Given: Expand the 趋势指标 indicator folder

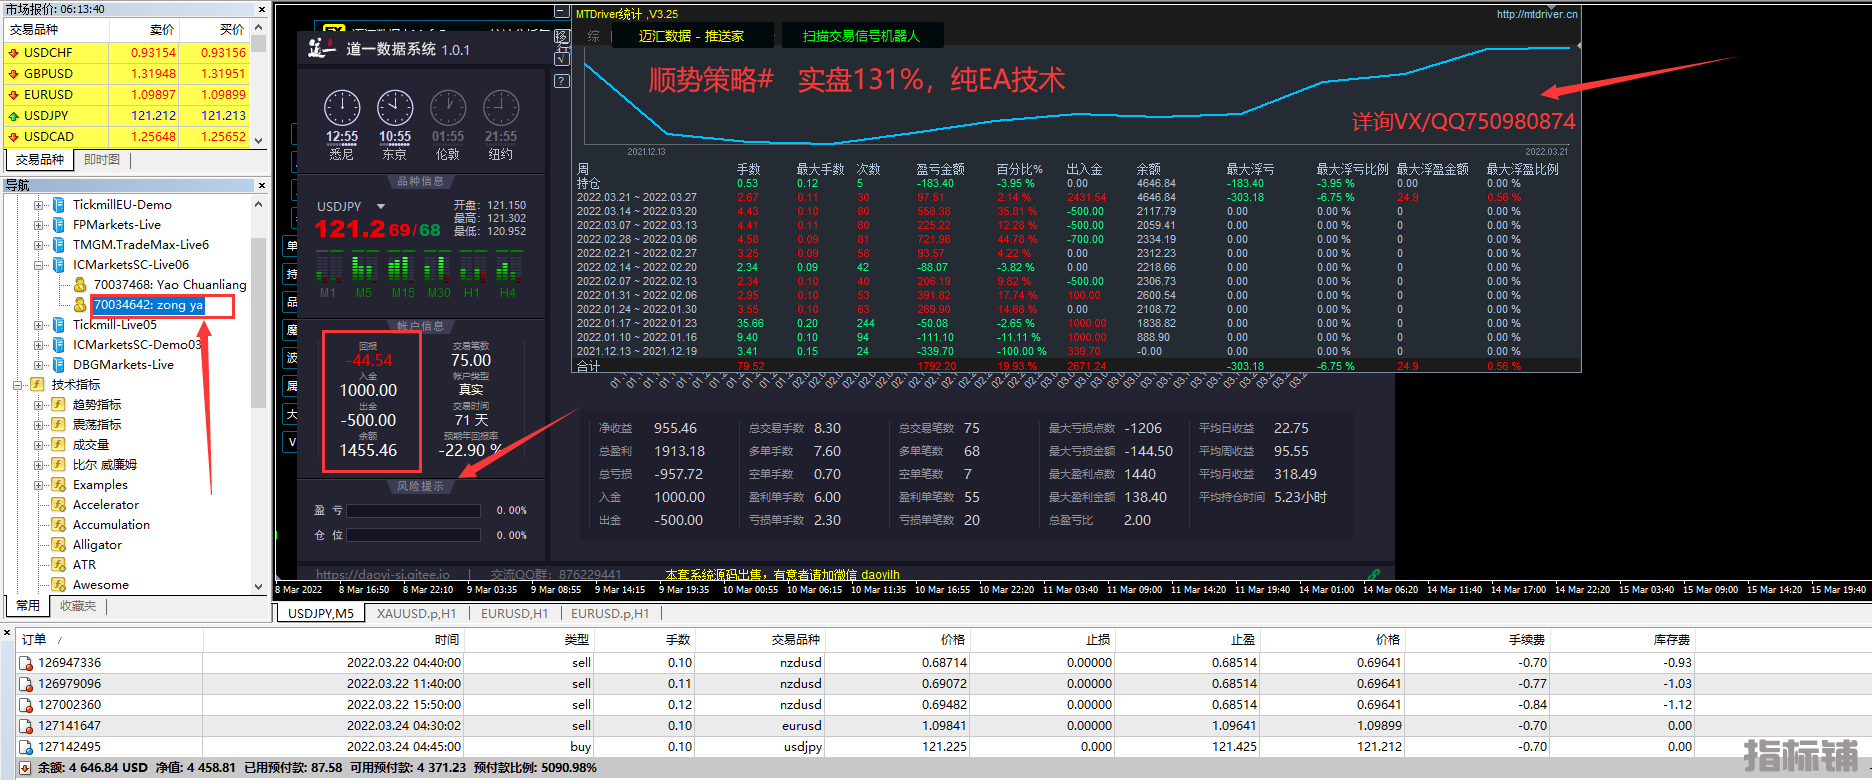Looking at the screenshot, I should click(x=39, y=405).
